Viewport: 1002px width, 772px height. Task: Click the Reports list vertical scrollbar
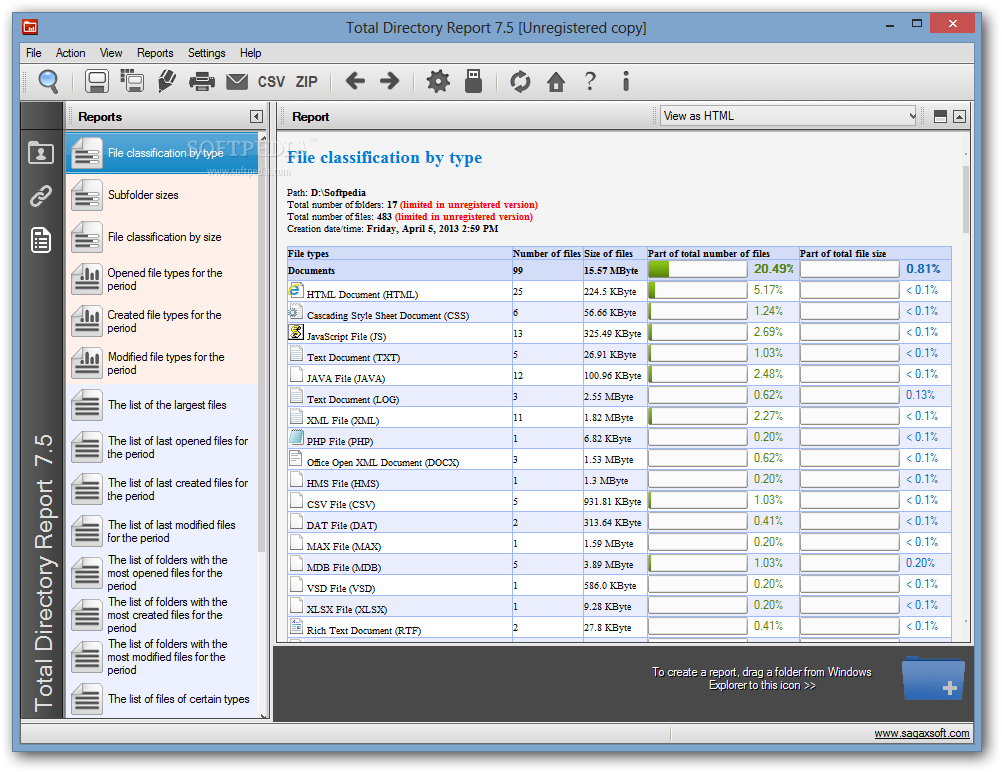[262, 345]
